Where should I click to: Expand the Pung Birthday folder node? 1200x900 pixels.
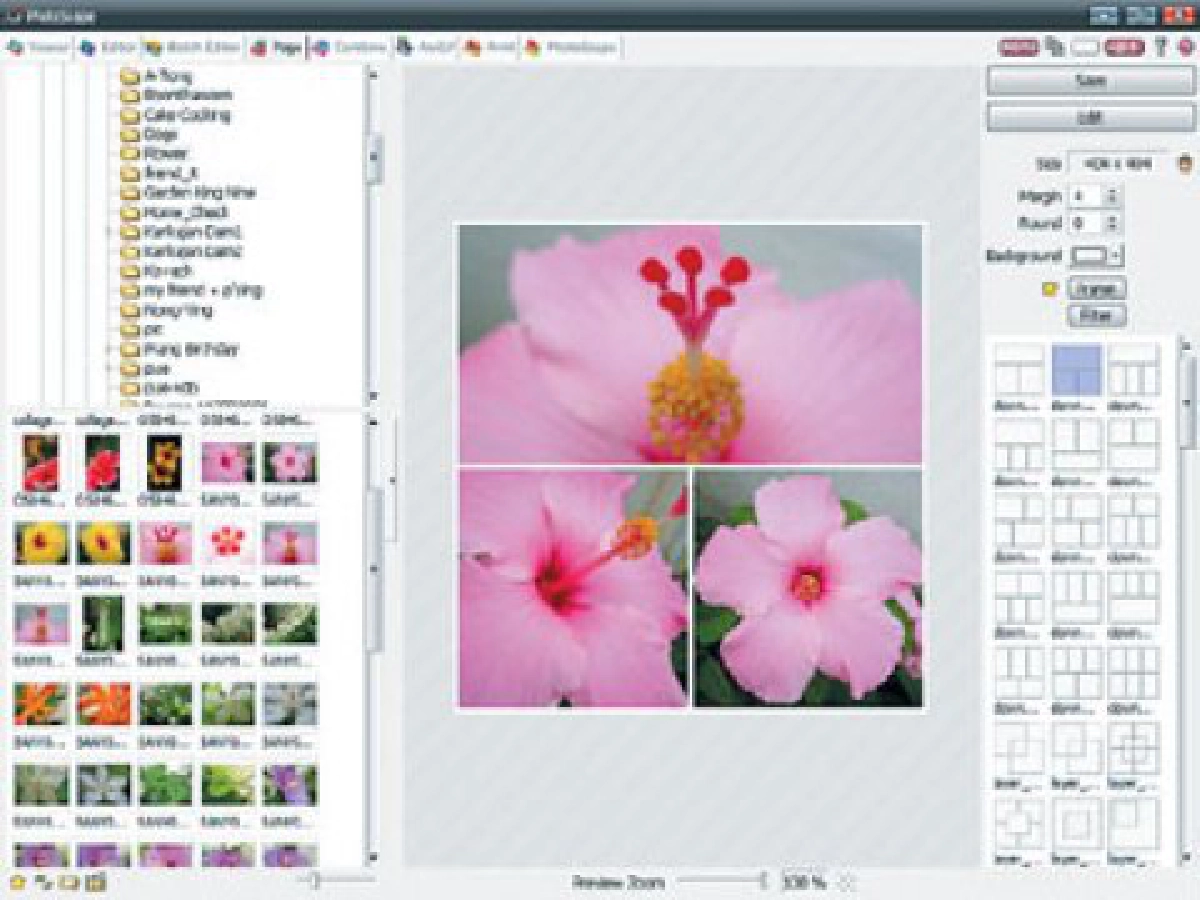(108, 349)
